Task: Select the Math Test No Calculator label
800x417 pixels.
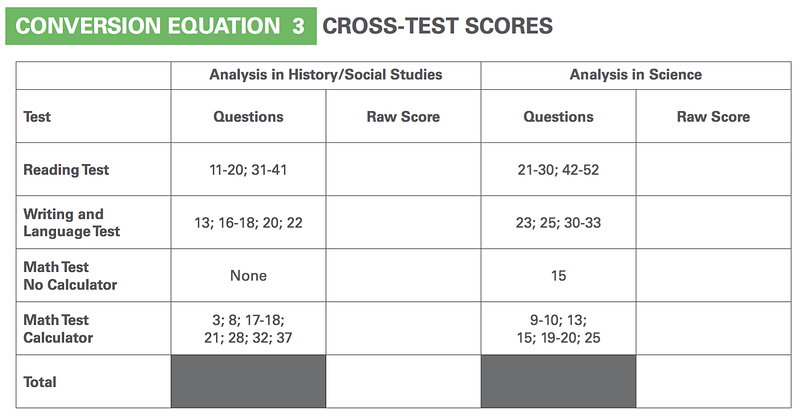Action: click(70, 276)
